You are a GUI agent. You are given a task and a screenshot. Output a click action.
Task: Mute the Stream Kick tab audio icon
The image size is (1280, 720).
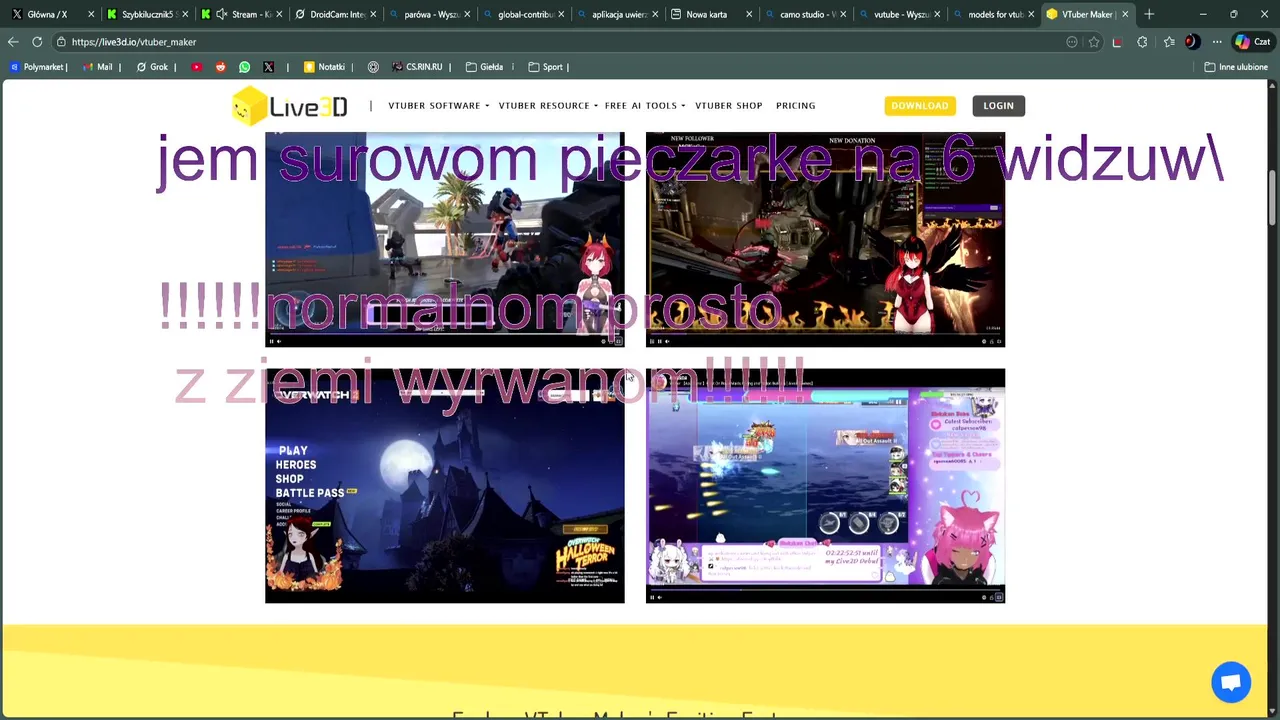(221, 14)
